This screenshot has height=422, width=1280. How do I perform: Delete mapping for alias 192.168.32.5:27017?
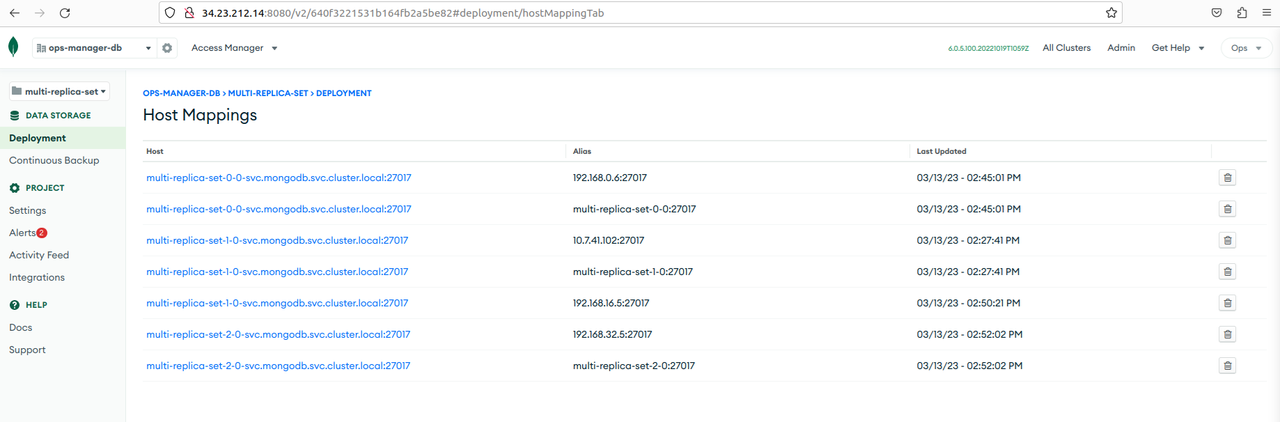[x=1227, y=334]
